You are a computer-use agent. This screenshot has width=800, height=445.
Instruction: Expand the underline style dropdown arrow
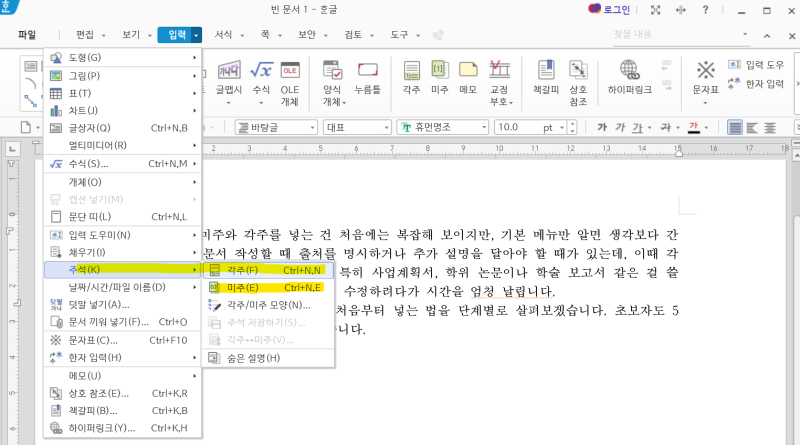[x=649, y=128]
